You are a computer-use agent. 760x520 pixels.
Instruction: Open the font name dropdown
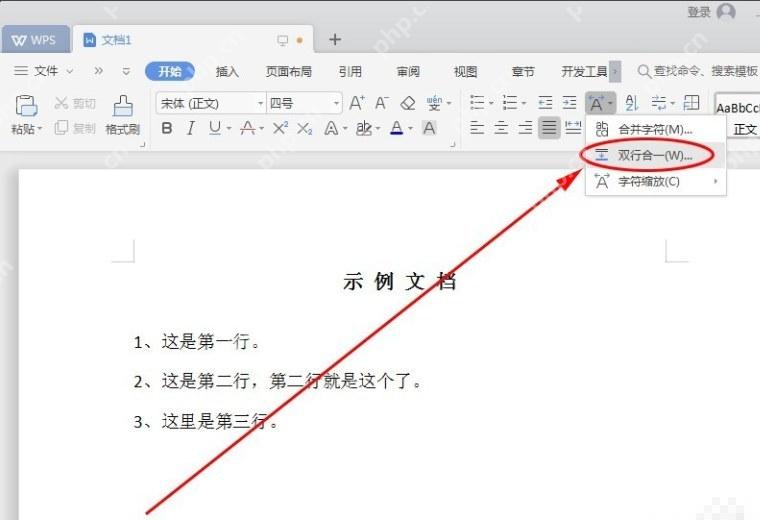click(260, 103)
